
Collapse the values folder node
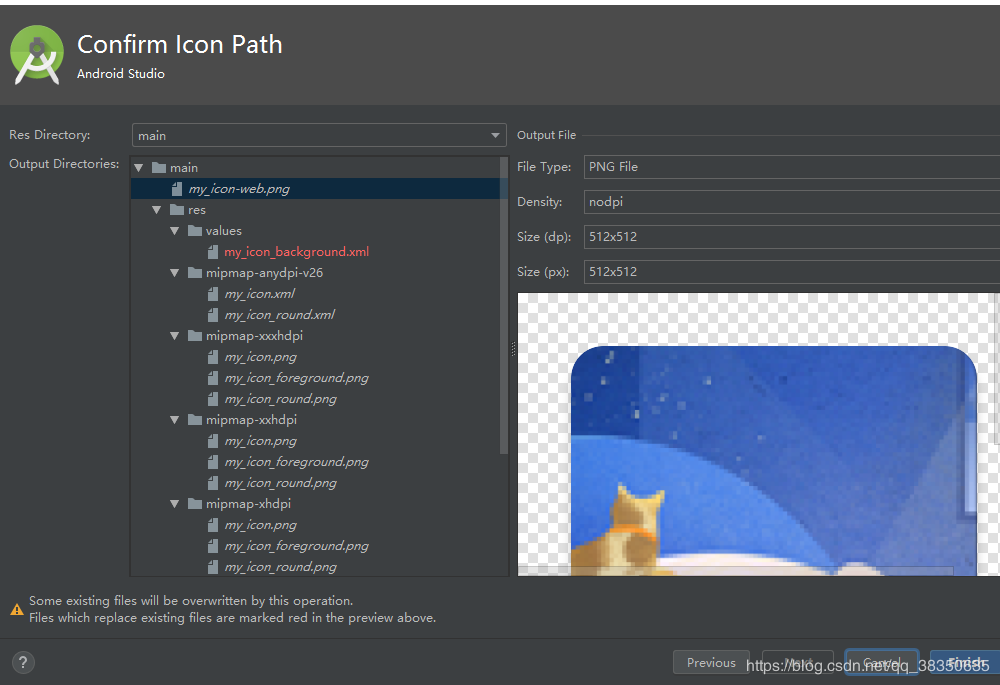pyautogui.click(x=175, y=231)
